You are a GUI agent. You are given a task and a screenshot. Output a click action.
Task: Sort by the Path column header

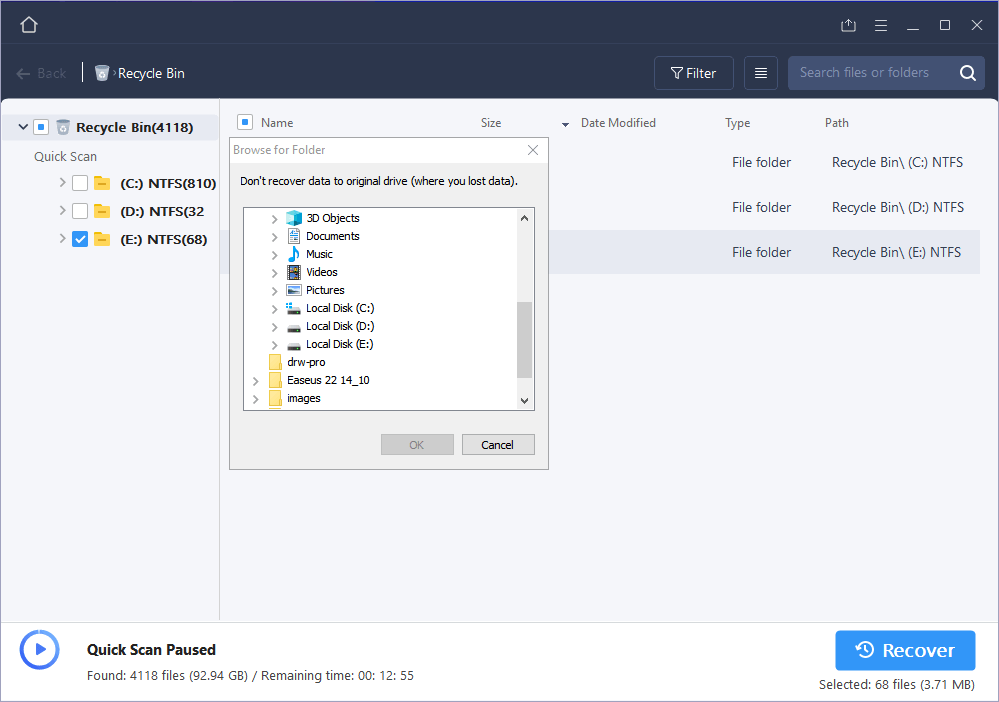point(837,123)
